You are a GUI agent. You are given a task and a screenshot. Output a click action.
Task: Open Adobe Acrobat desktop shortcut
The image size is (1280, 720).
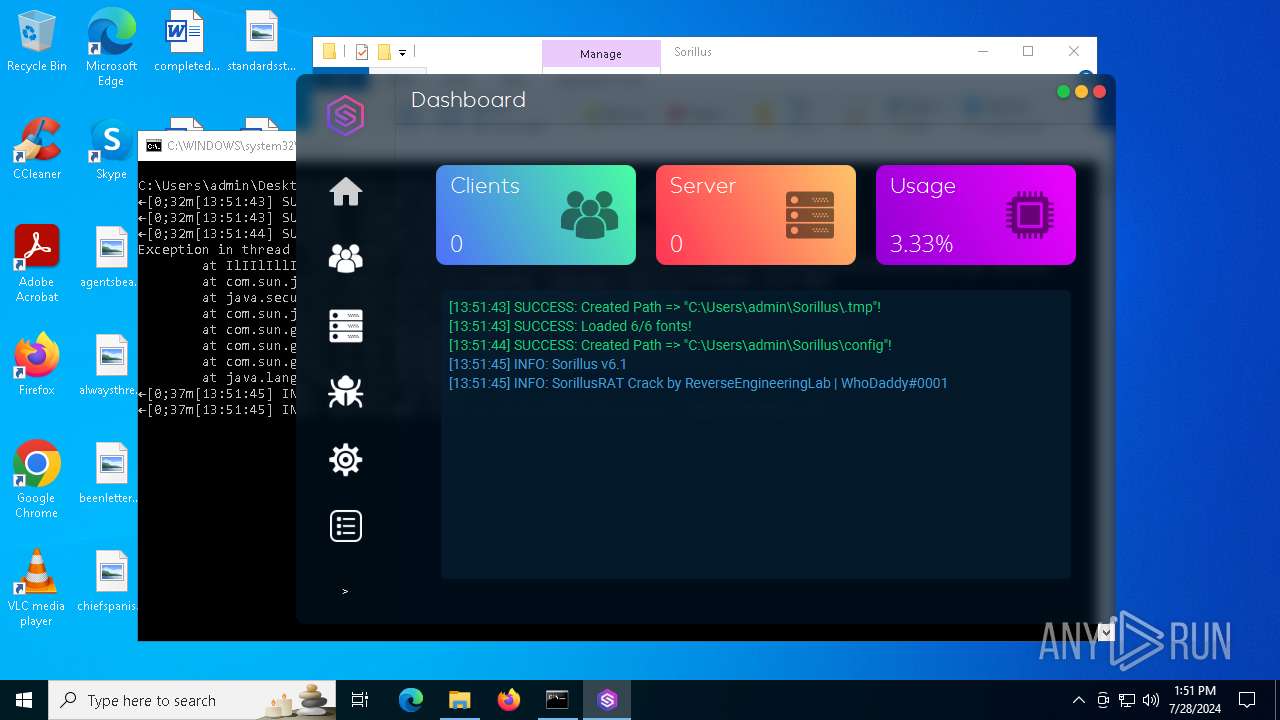(x=37, y=264)
